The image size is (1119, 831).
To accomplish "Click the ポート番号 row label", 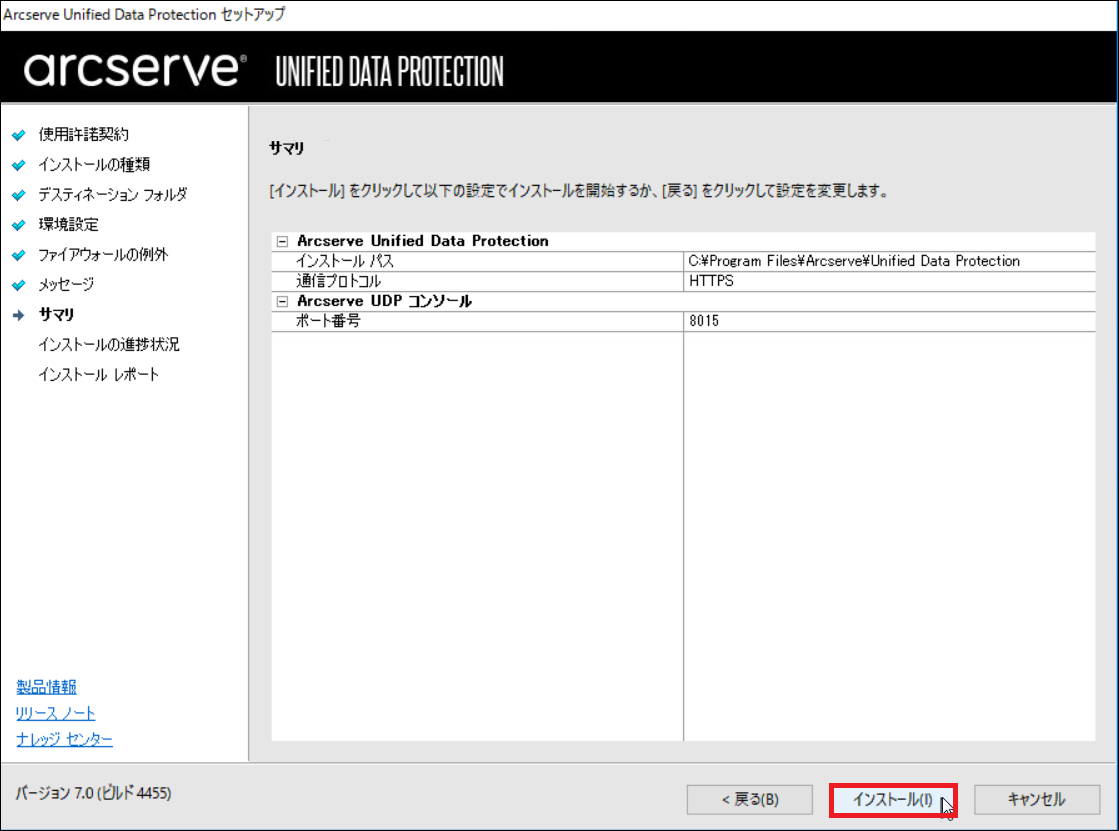I will 328,321.
